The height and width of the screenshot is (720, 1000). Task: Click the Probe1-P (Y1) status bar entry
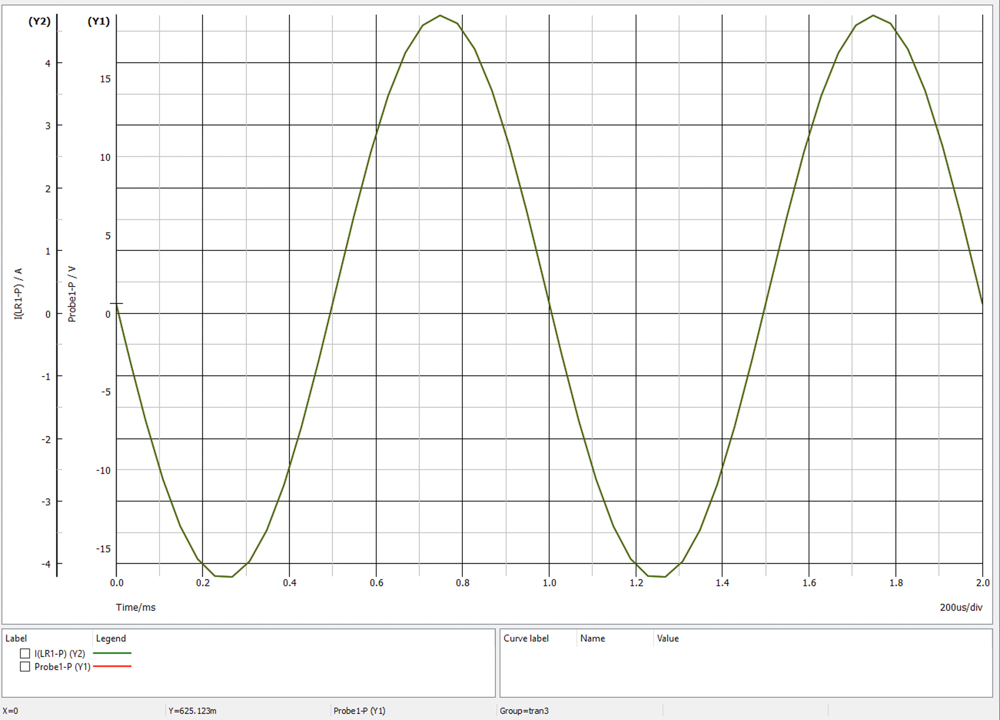tap(359, 710)
